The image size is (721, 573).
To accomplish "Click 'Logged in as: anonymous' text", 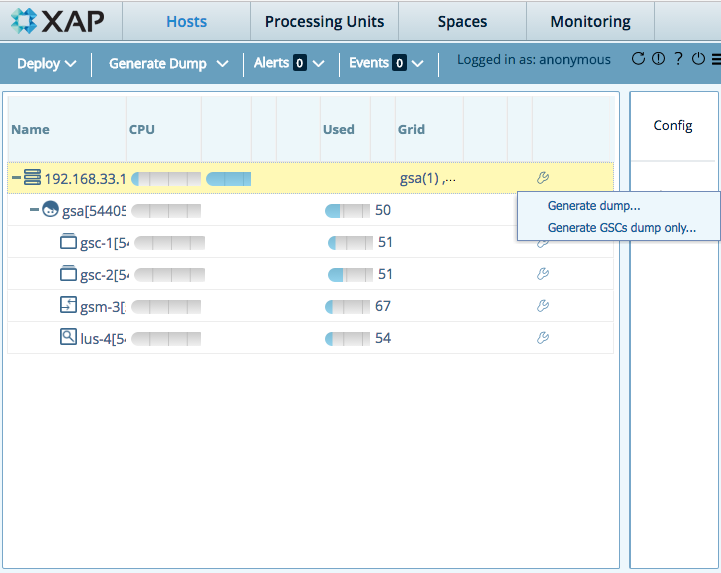I will (x=533, y=60).
